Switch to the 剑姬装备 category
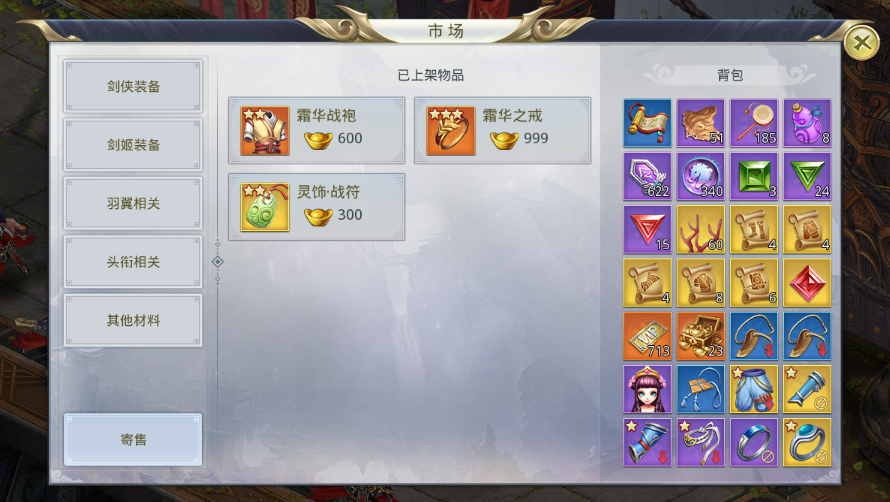The image size is (890, 502). point(133,145)
